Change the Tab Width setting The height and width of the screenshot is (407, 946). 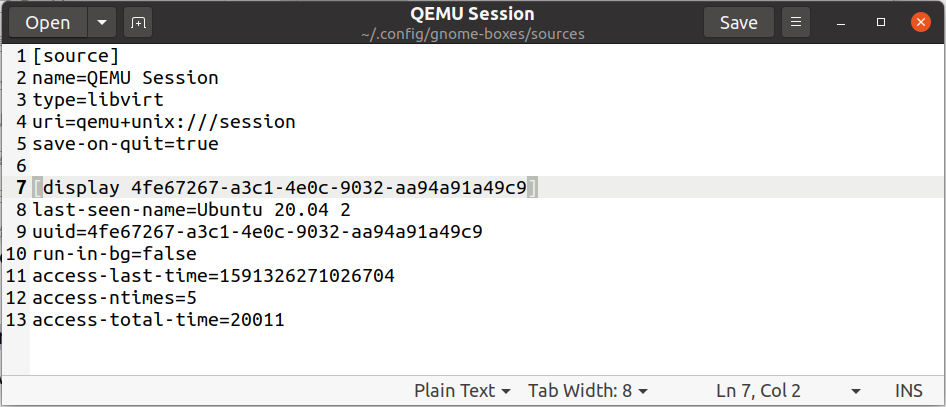tap(587, 390)
